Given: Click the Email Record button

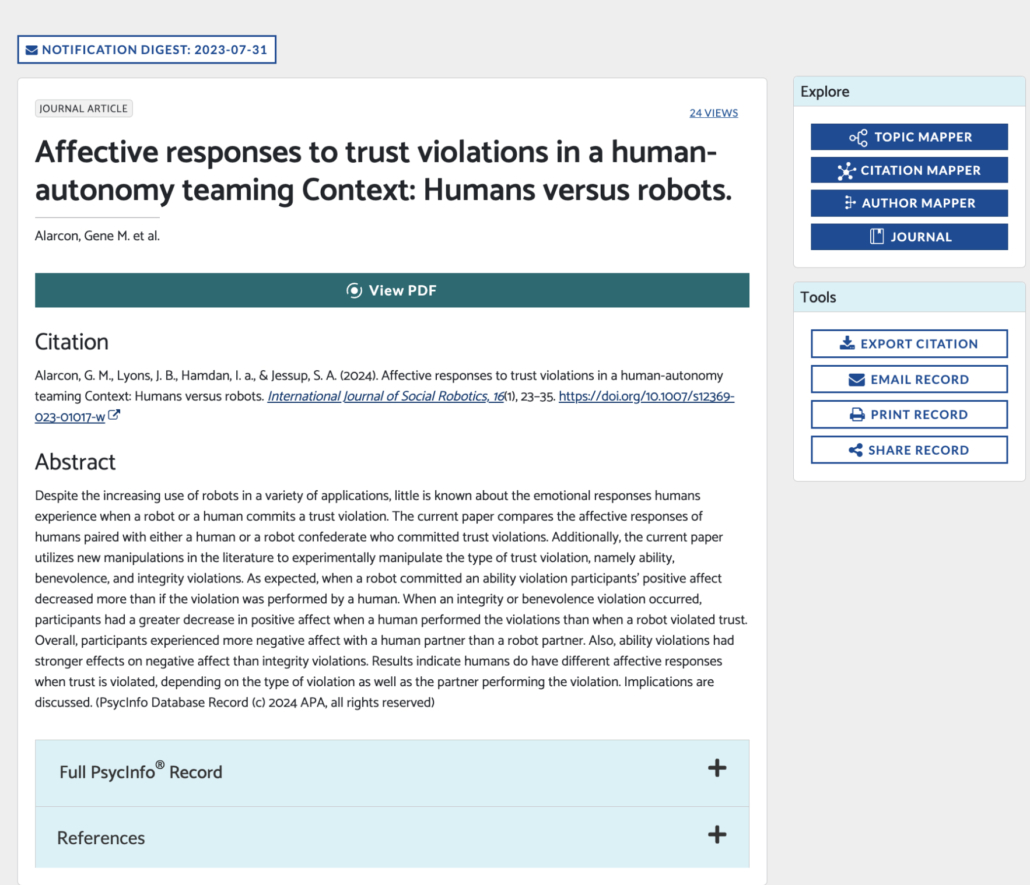Looking at the screenshot, I should point(909,379).
